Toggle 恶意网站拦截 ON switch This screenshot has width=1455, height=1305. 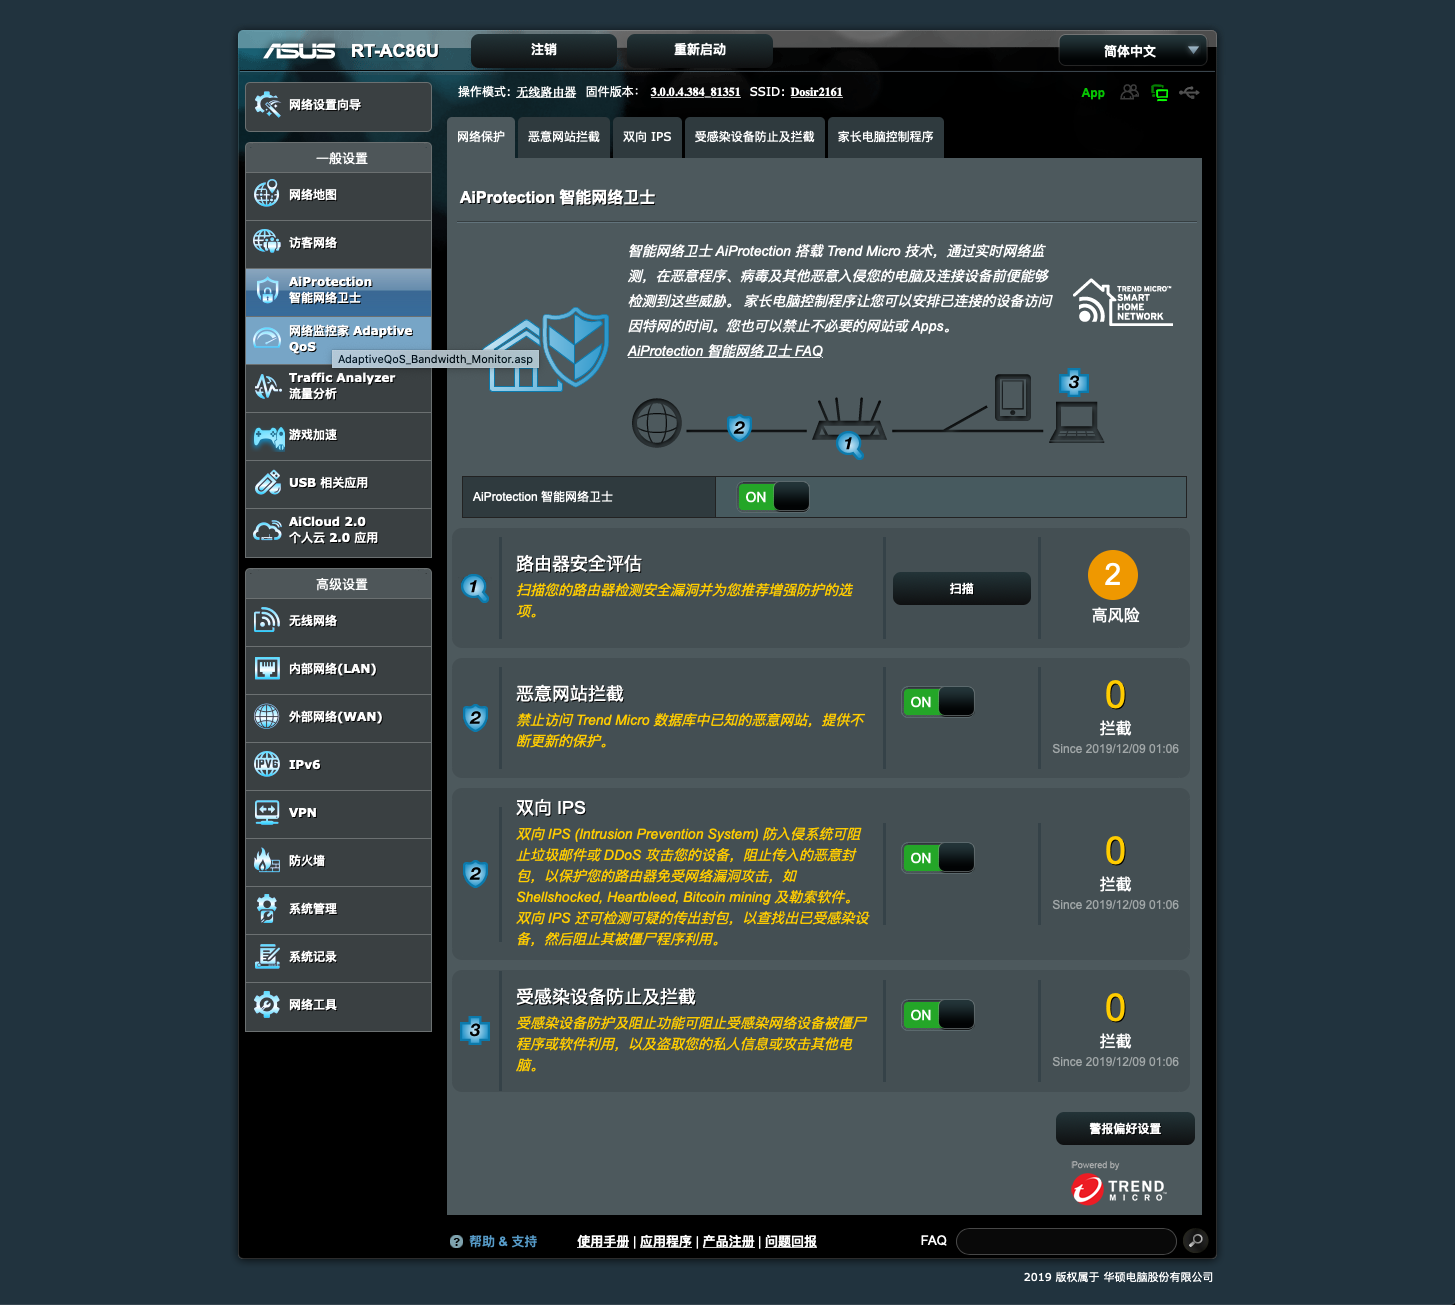point(938,702)
